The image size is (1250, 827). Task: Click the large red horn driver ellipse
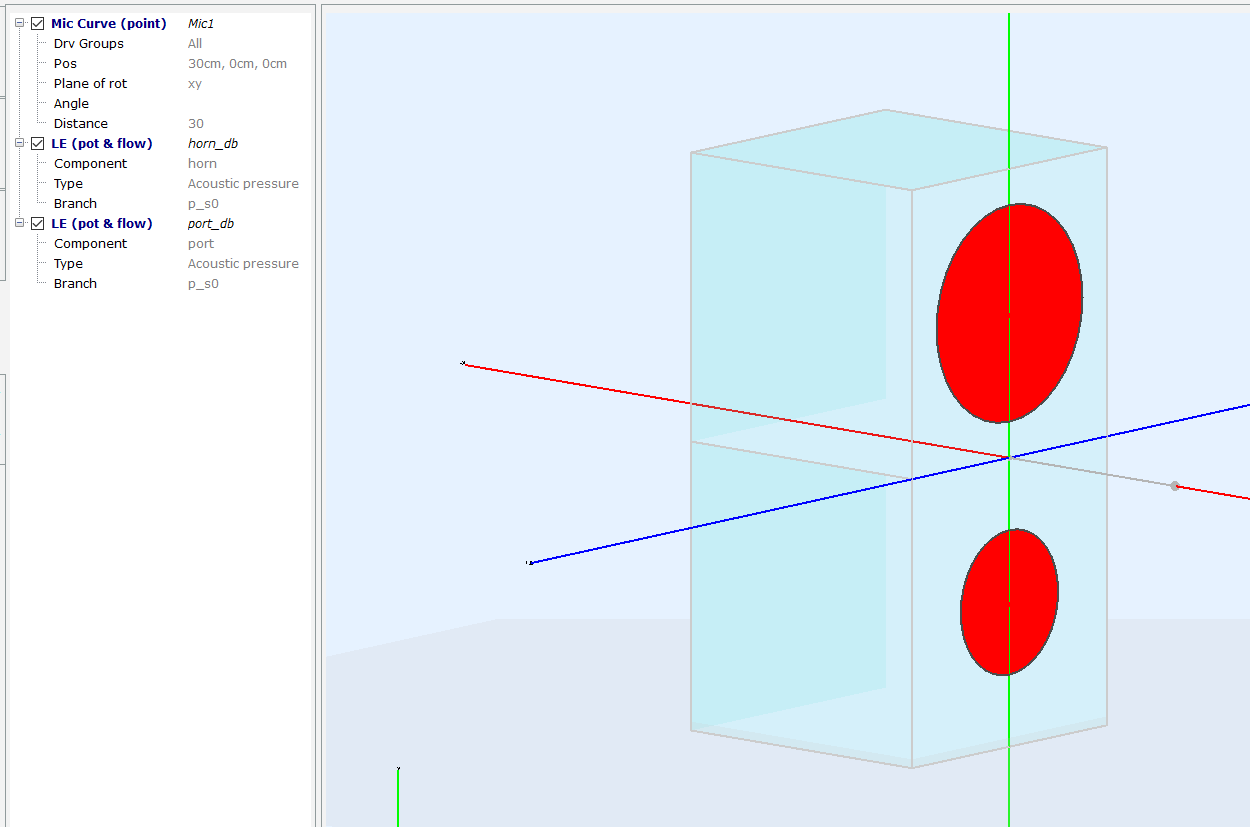pyautogui.click(x=1009, y=313)
